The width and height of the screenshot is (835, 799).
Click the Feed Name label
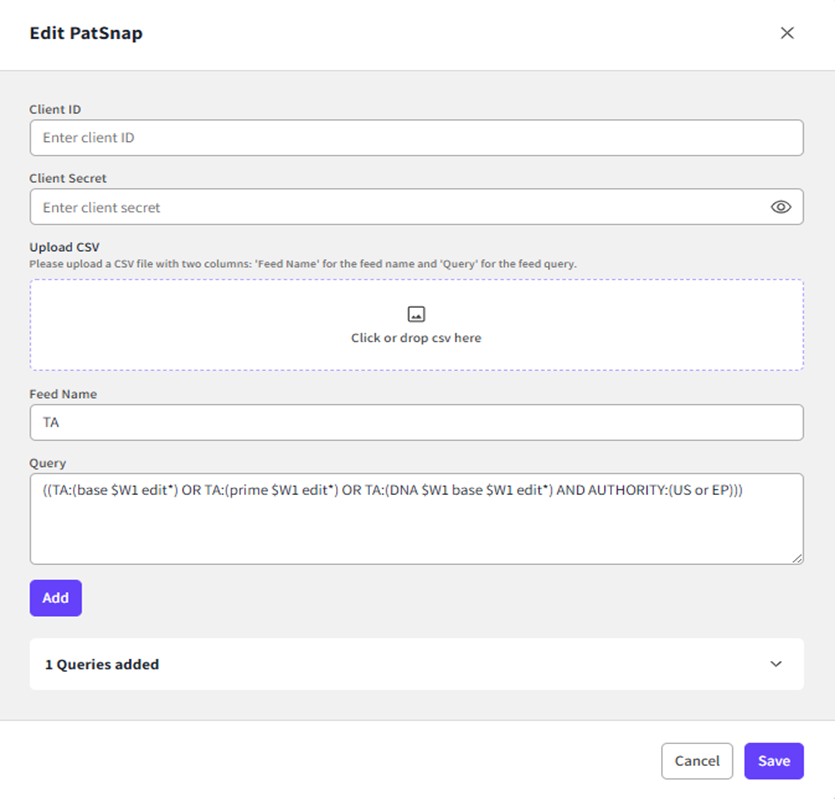(x=63, y=394)
